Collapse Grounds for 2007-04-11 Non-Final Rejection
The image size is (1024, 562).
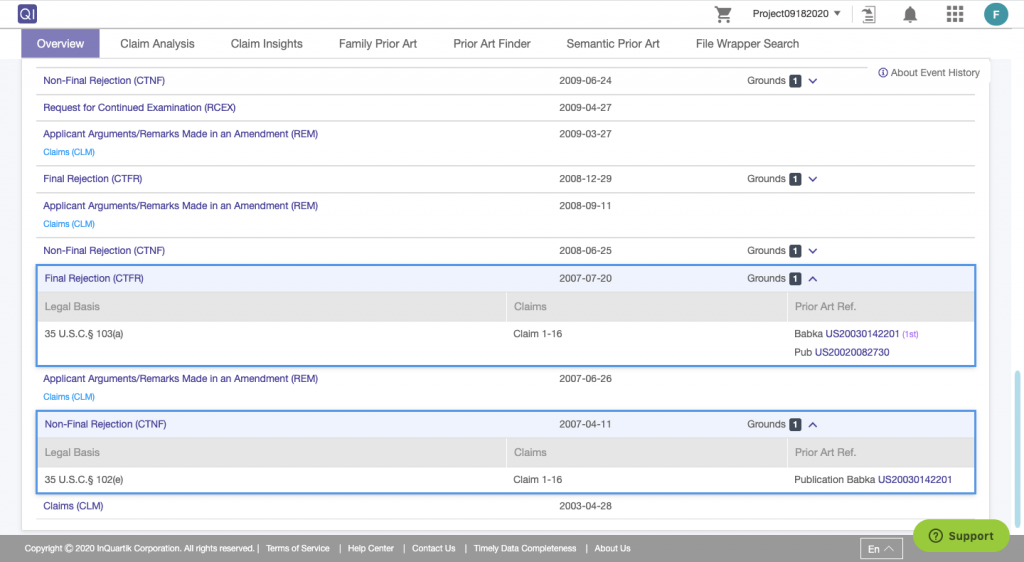812,425
